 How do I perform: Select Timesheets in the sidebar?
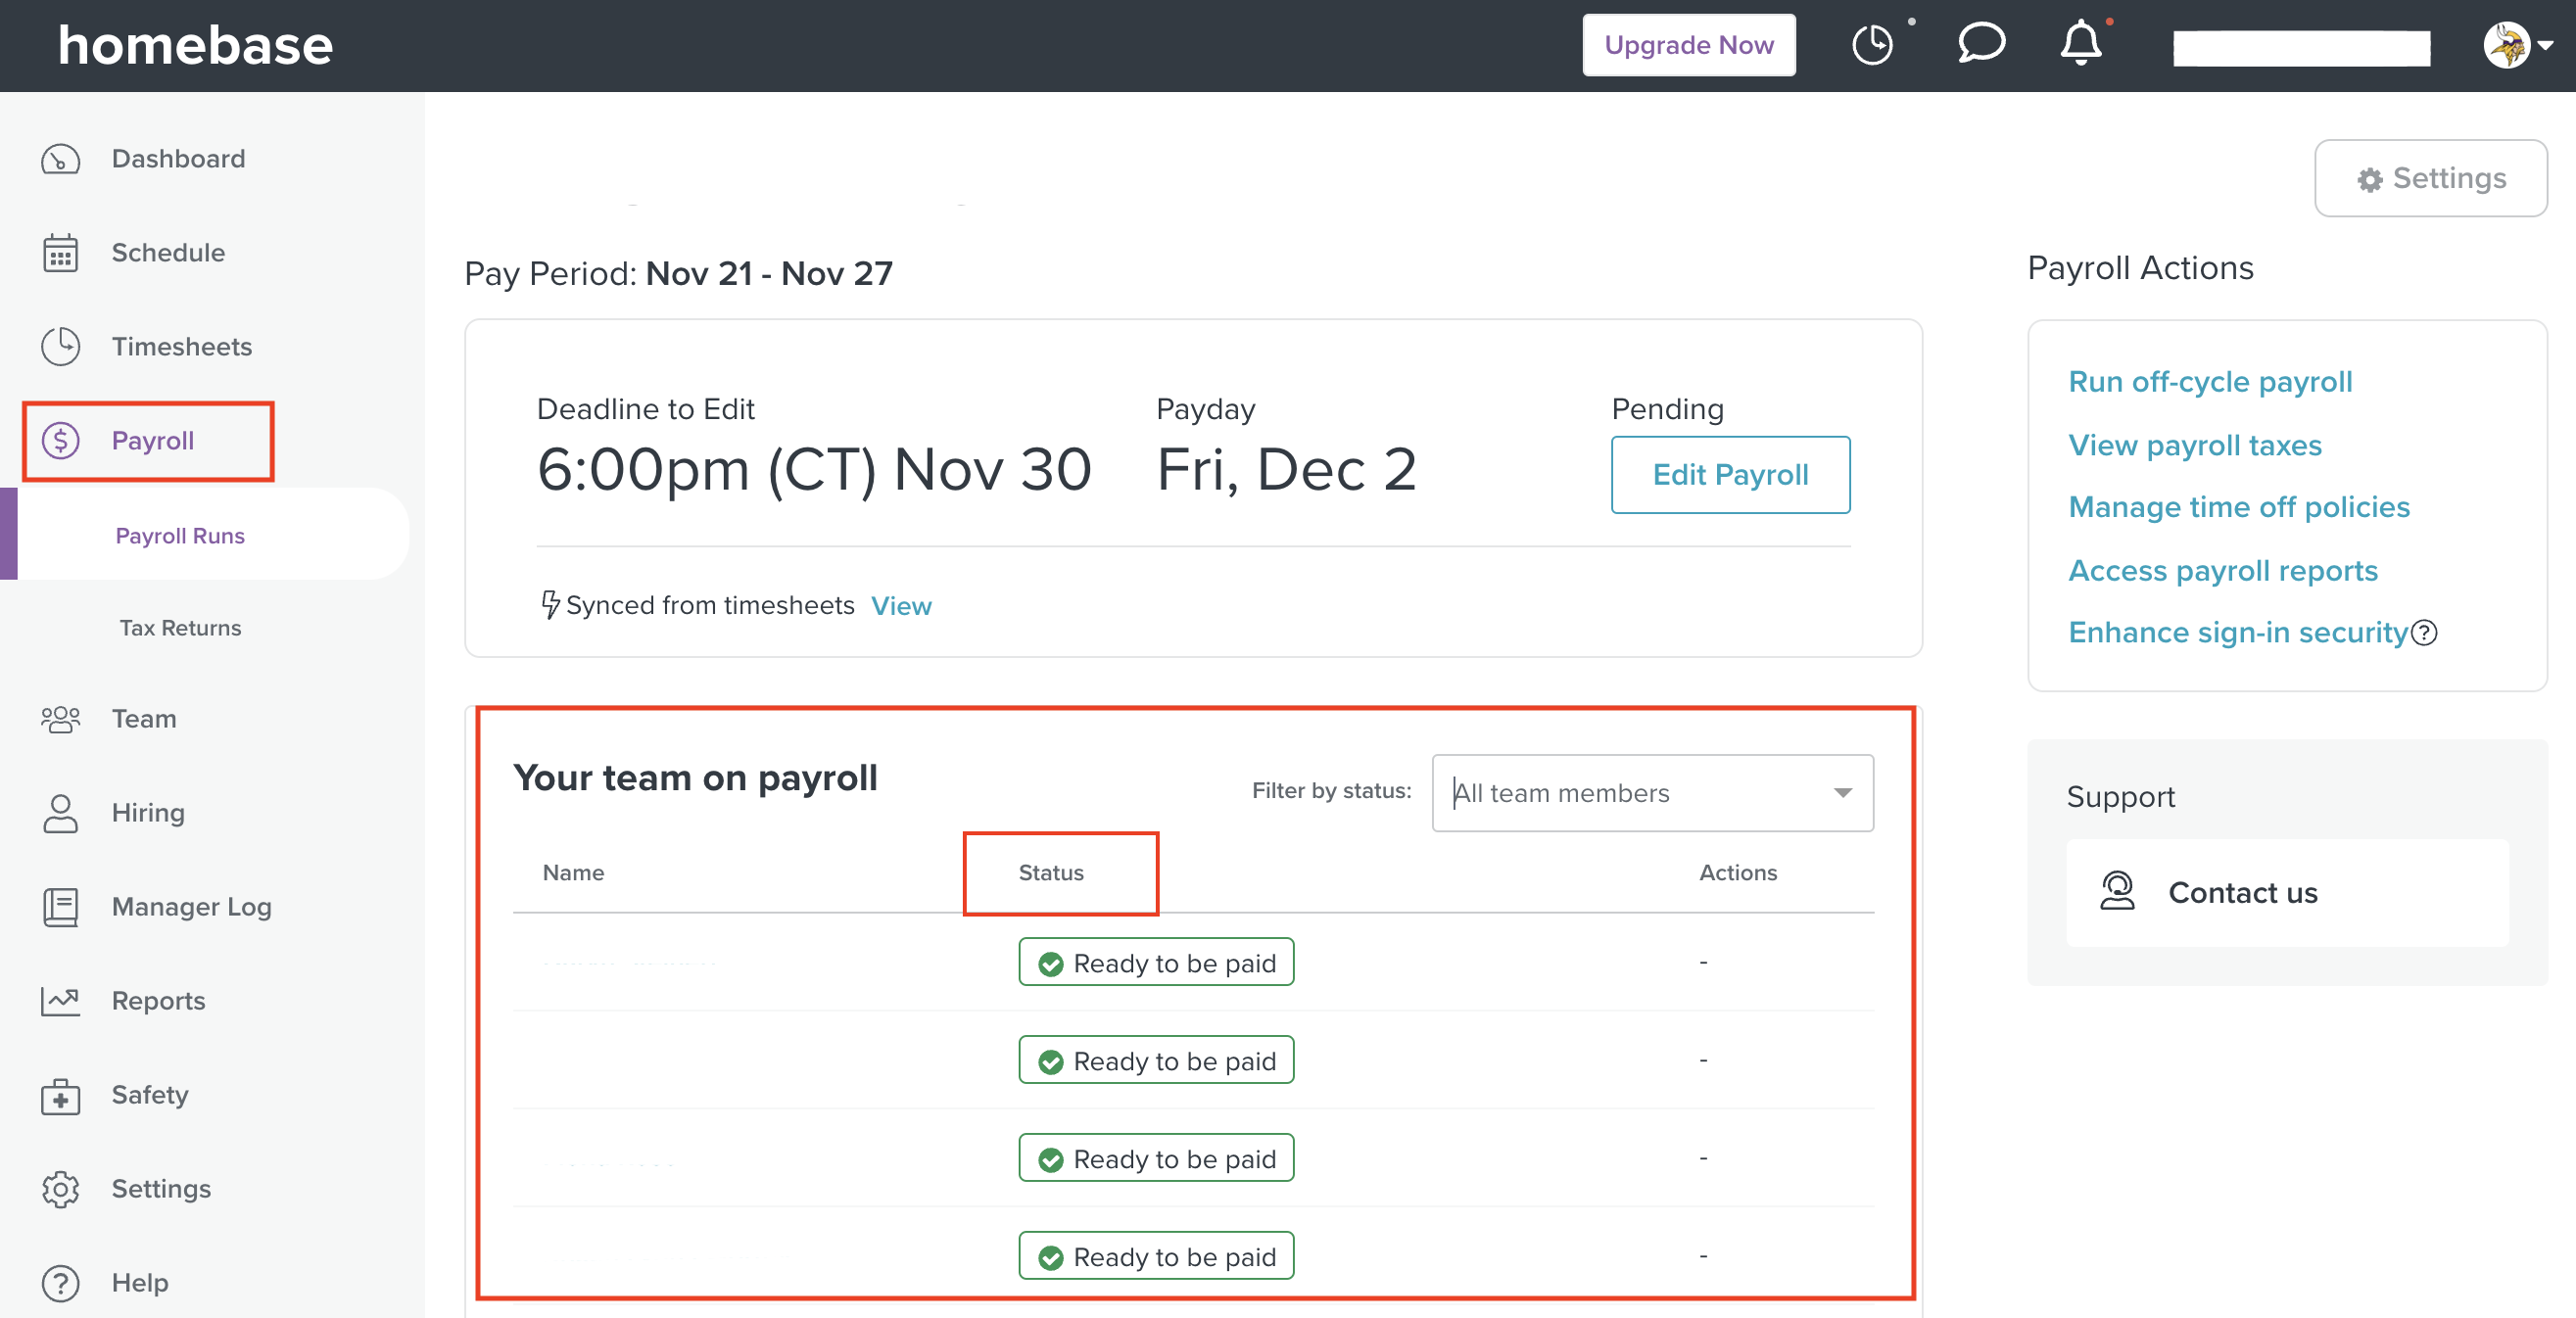point(181,347)
